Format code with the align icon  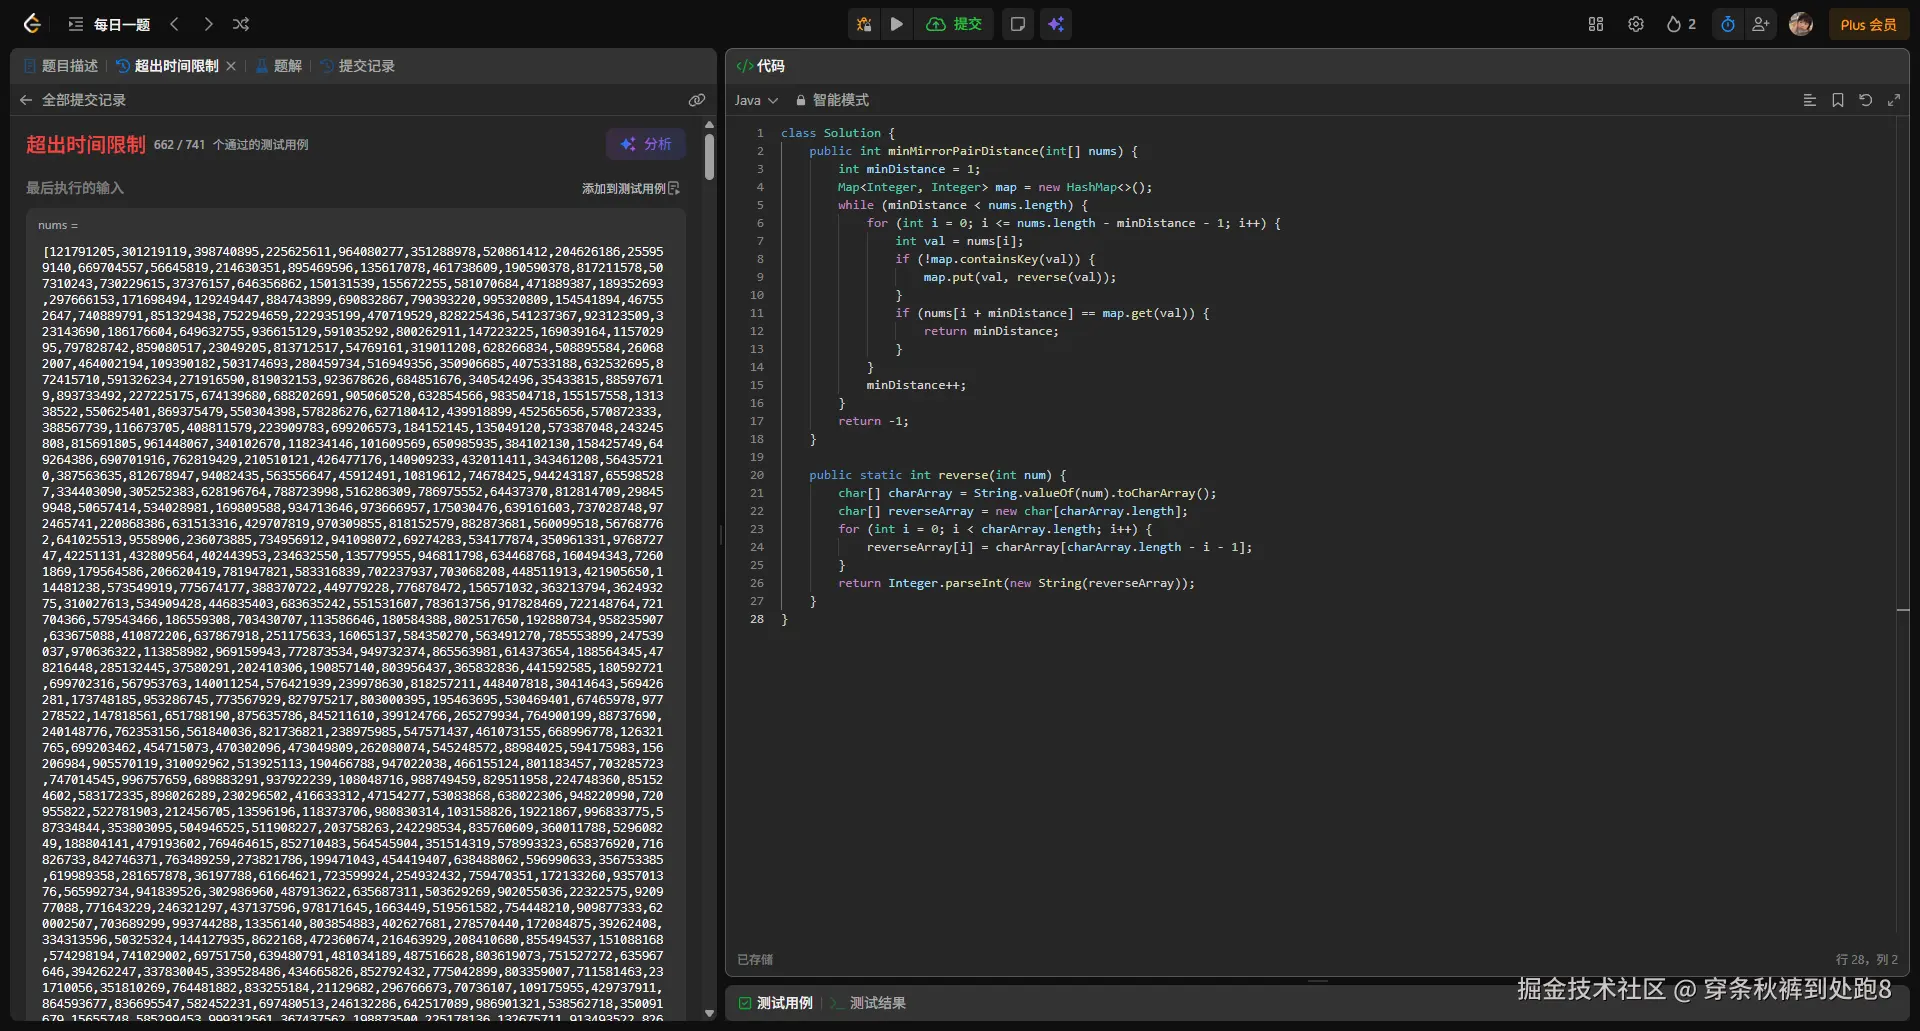coord(1810,100)
